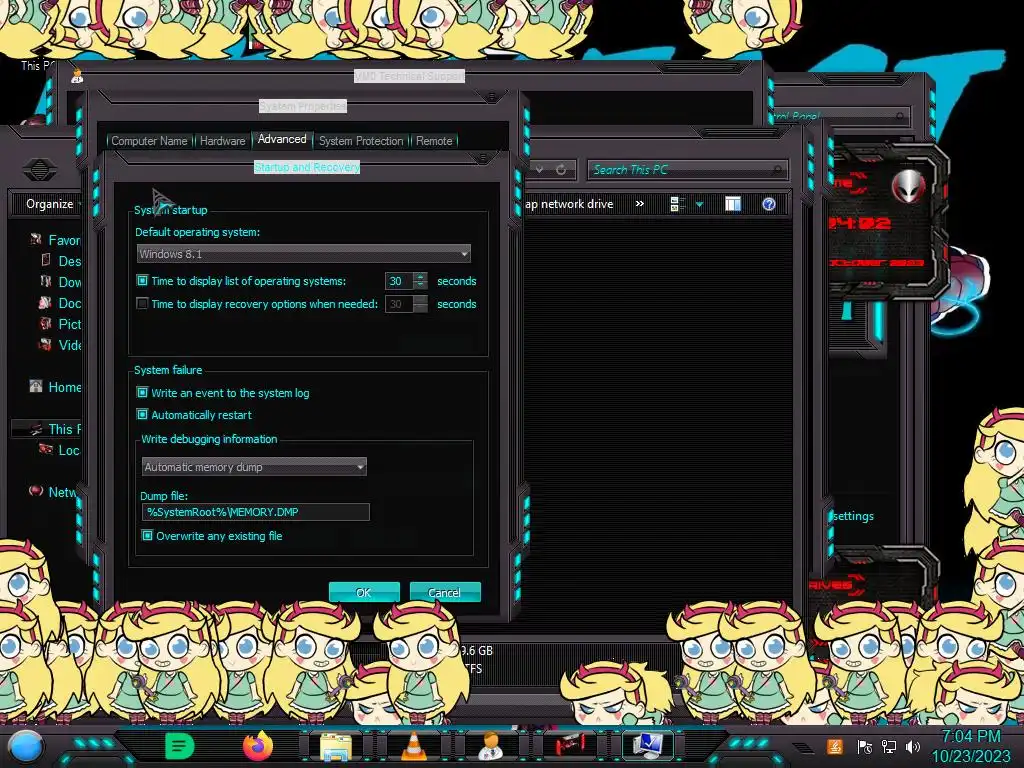This screenshot has width=1024, height=768.
Task: Select the Advanced tab
Action: pyautogui.click(x=282, y=139)
